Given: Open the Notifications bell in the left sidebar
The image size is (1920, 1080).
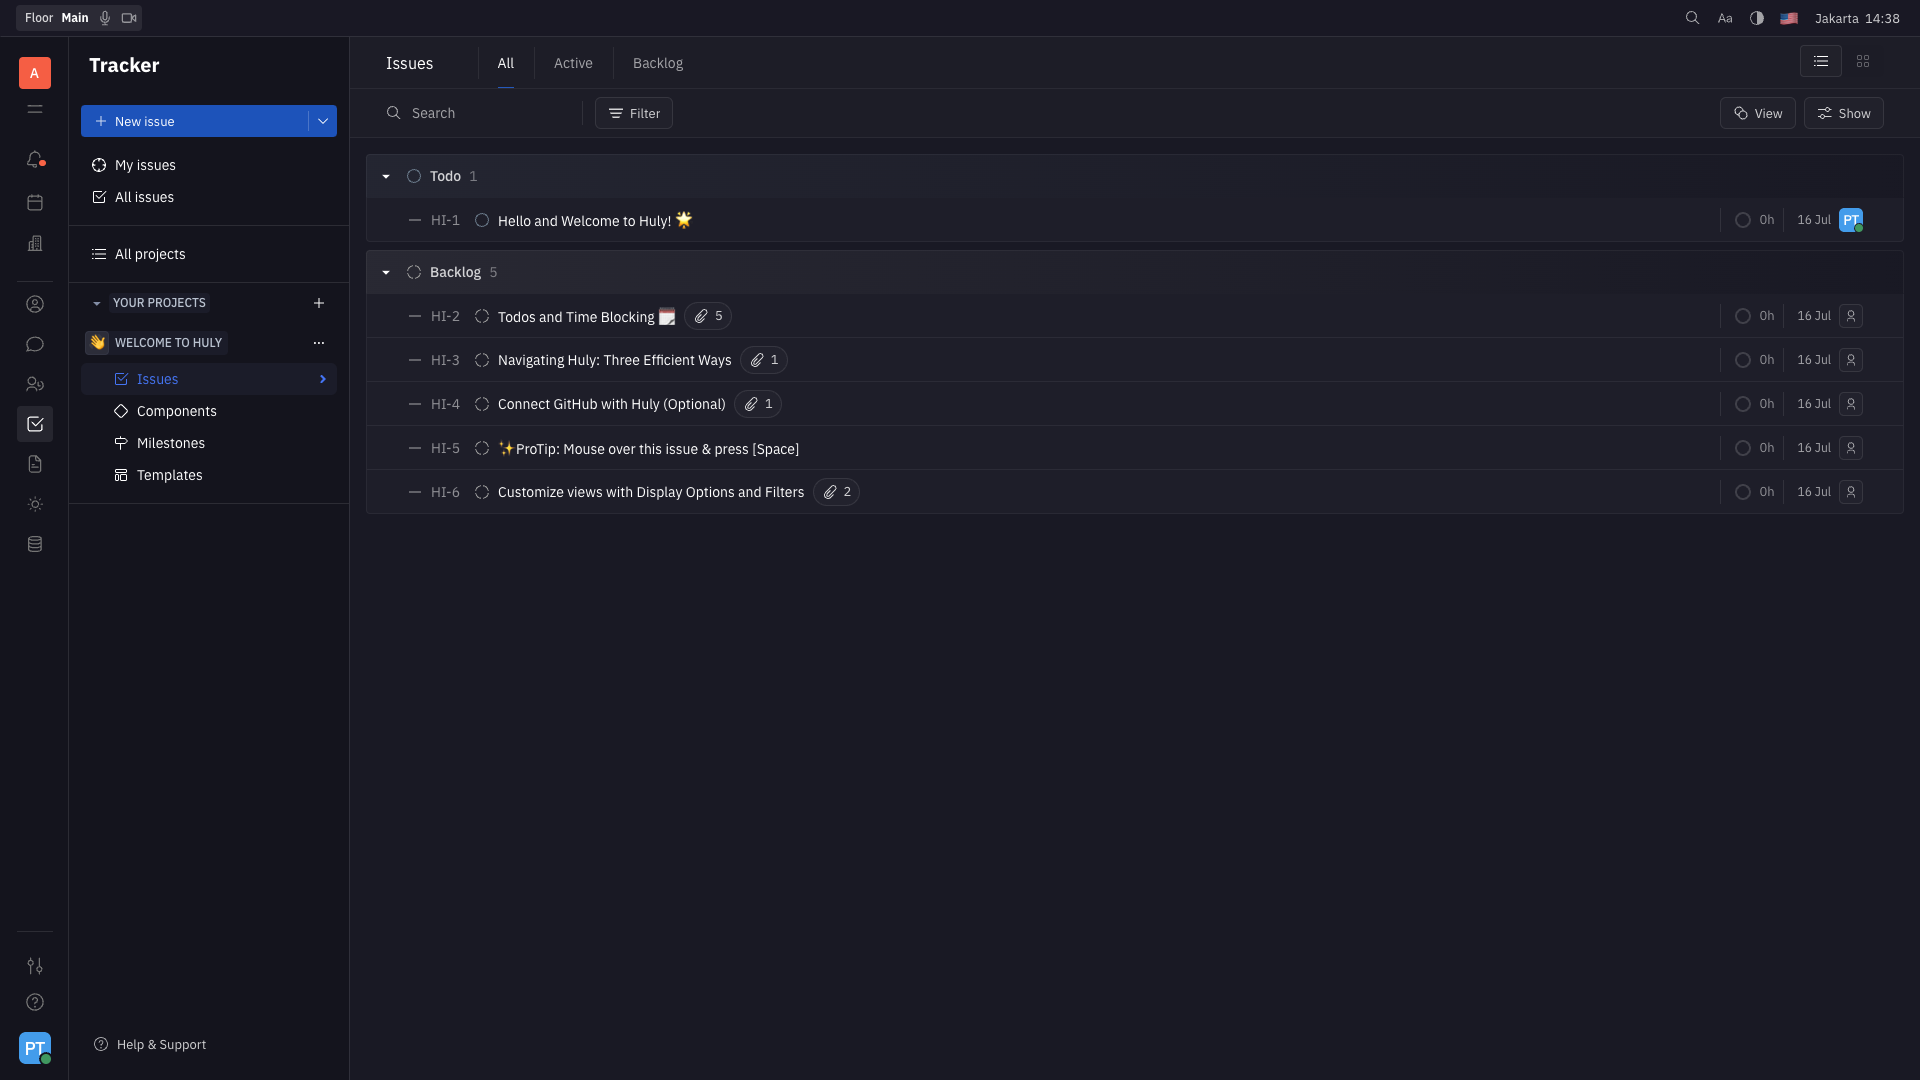Looking at the screenshot, I should click(35, 159).
